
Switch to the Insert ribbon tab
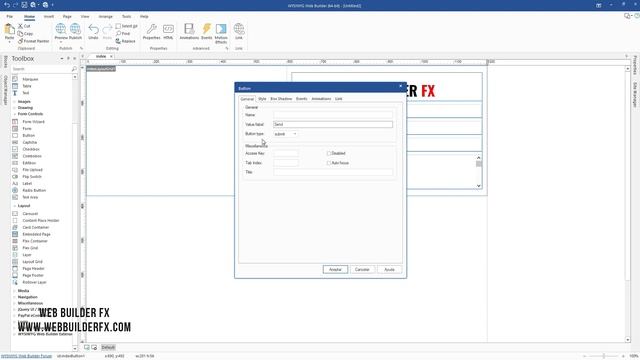(x=49, y=17)
